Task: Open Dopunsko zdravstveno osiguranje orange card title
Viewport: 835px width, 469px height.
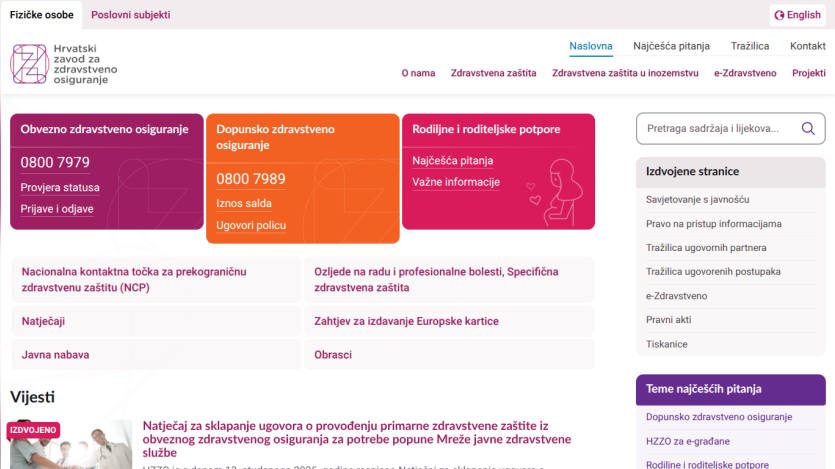Action: pos(275,137)
